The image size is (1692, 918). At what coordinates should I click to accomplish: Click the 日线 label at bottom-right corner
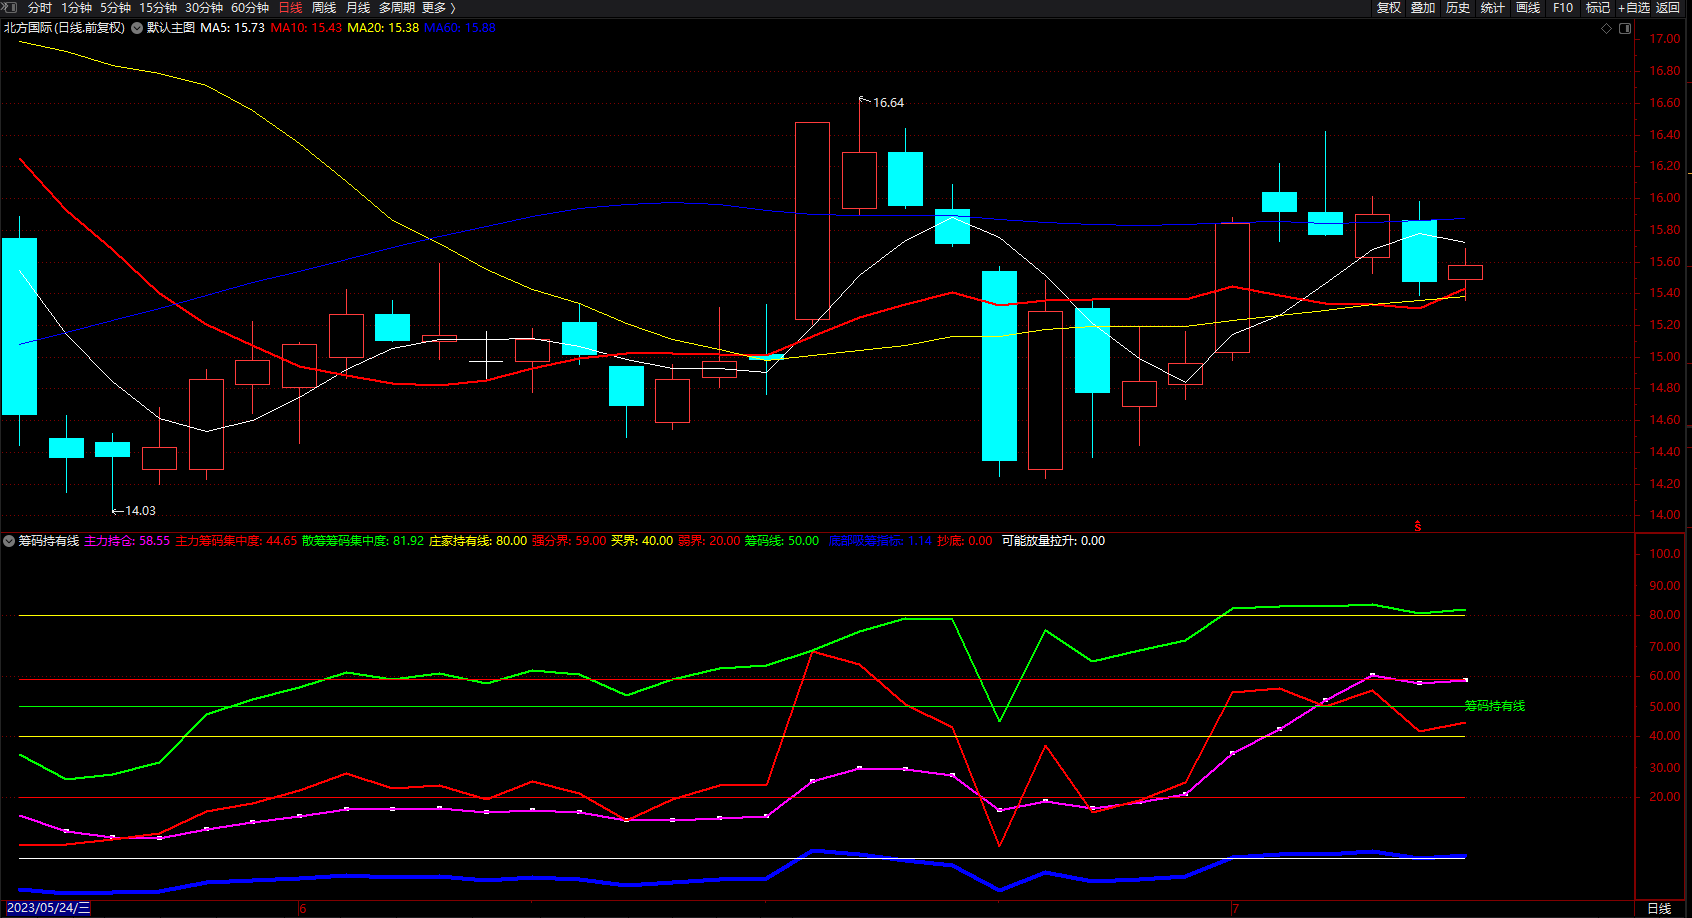pos(1659,908)
